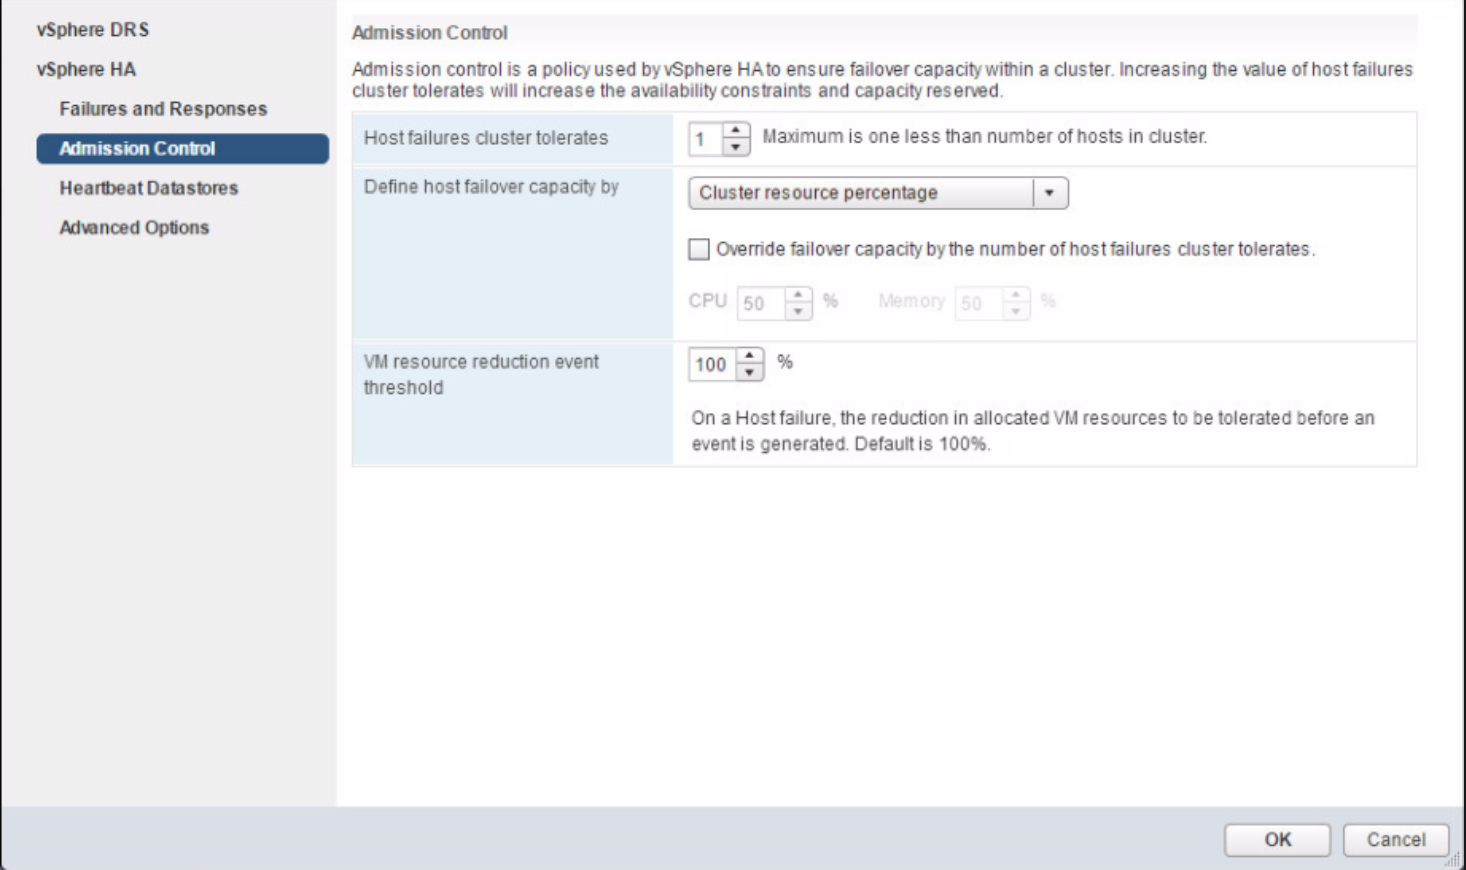Click 'Host failures cluster tolerates' label
Viewport: 1466px width, 870px height.
[x=486, y=138]
